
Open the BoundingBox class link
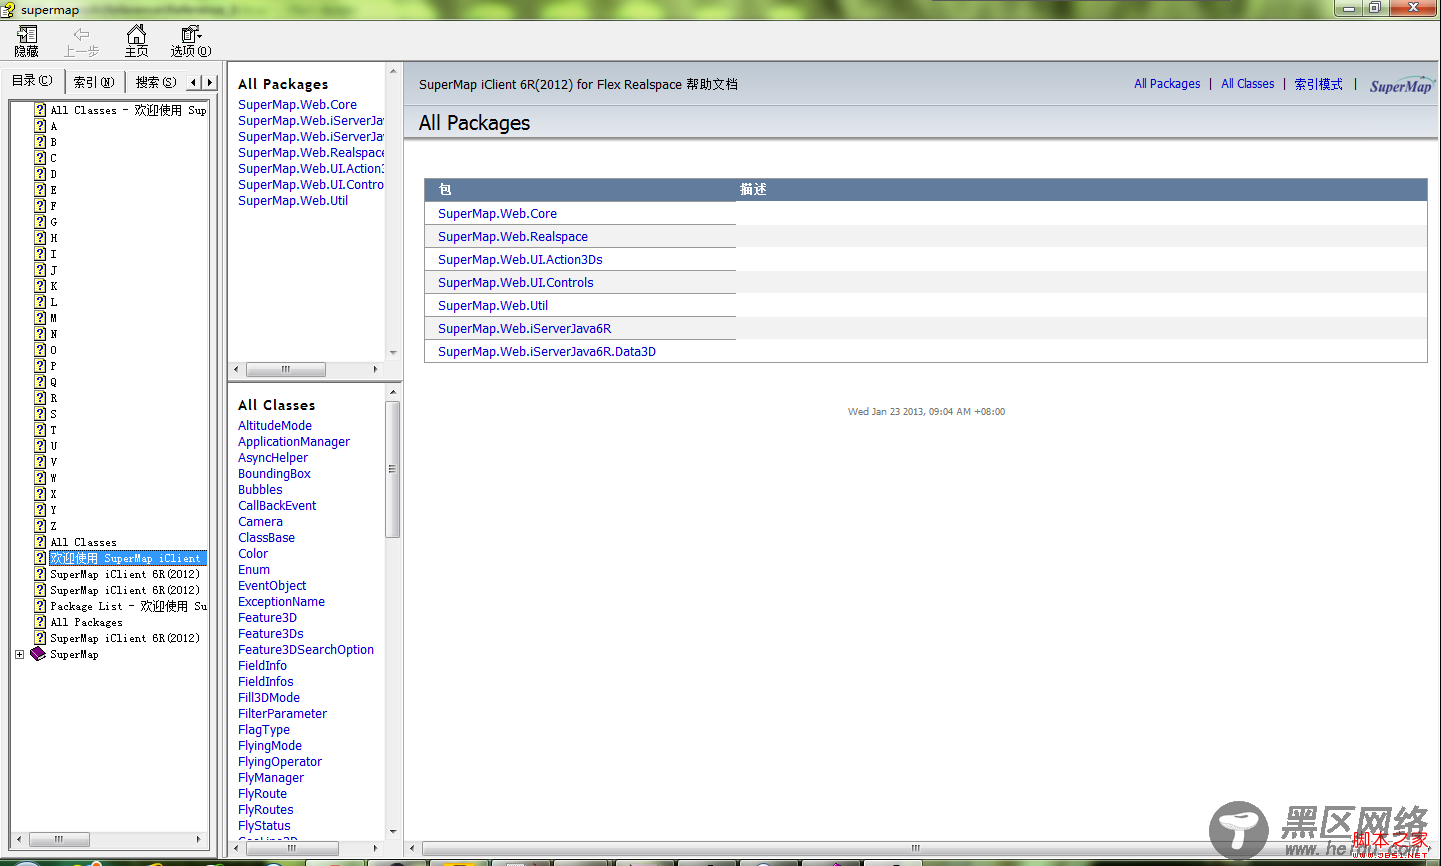click(274, 474)
